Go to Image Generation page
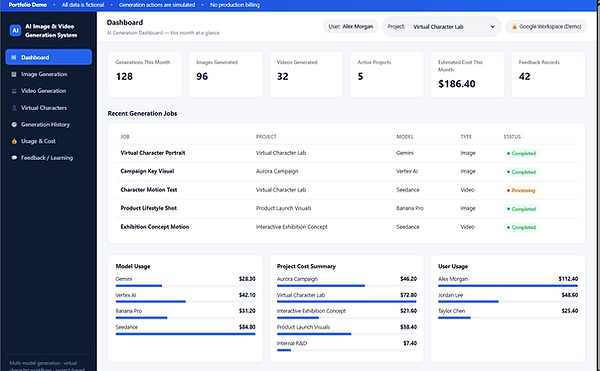 pyautogui.click(x=49, y=74)
